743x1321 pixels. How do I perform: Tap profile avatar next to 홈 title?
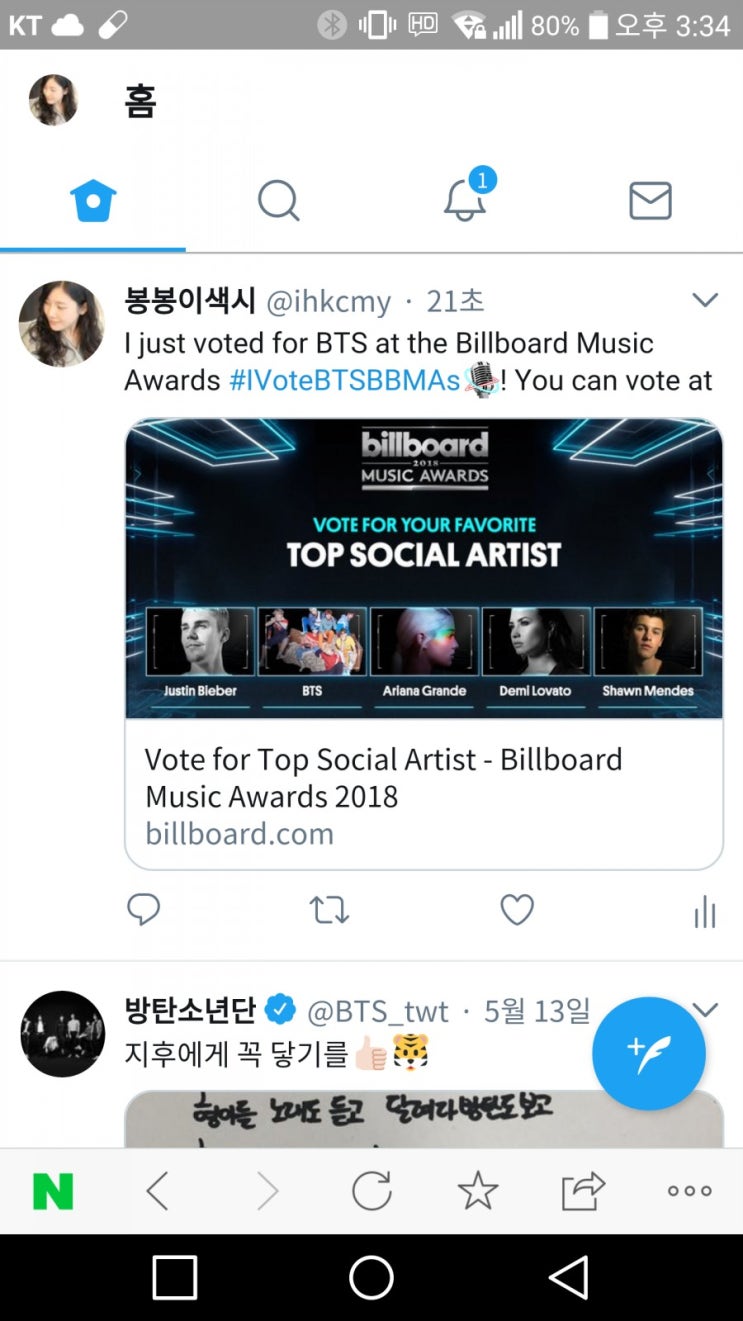[53, 100]
